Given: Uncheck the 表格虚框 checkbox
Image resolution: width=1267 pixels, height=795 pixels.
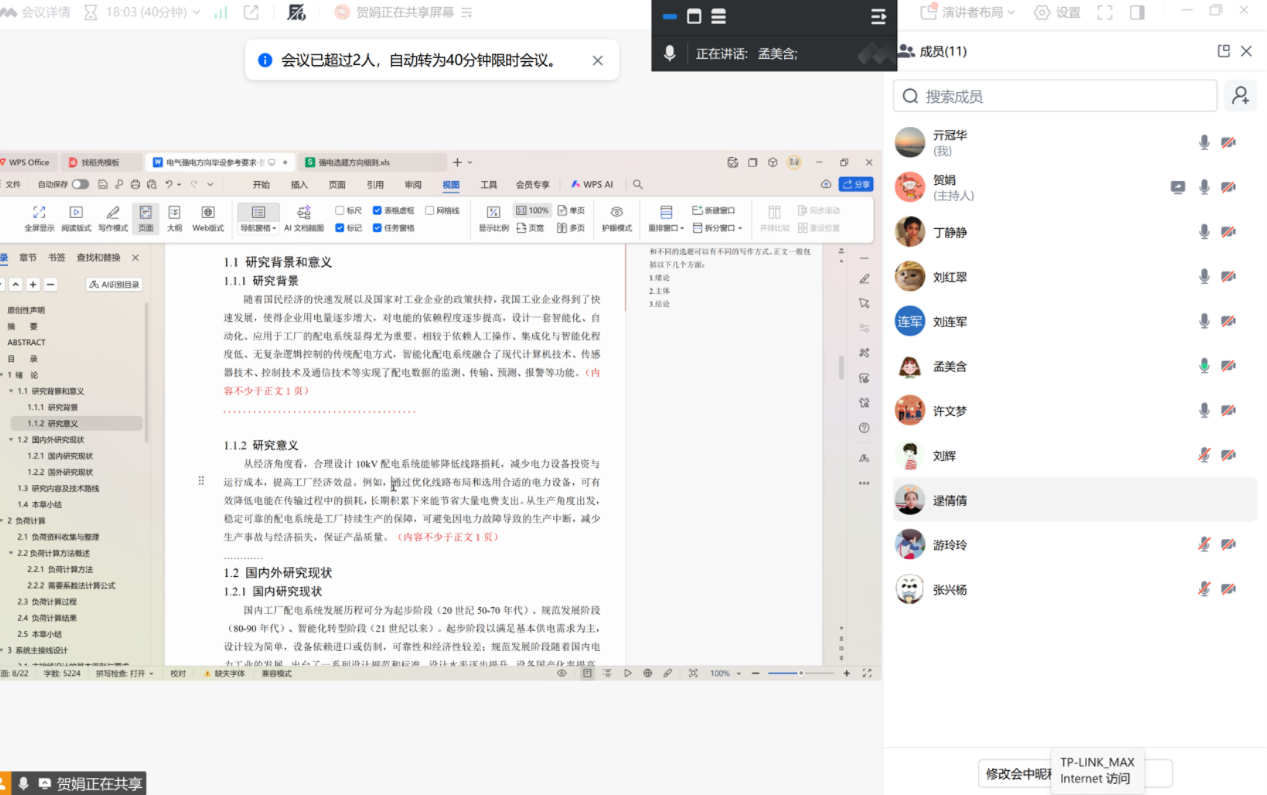Looking at the screenshot, I should pos(377,211).
